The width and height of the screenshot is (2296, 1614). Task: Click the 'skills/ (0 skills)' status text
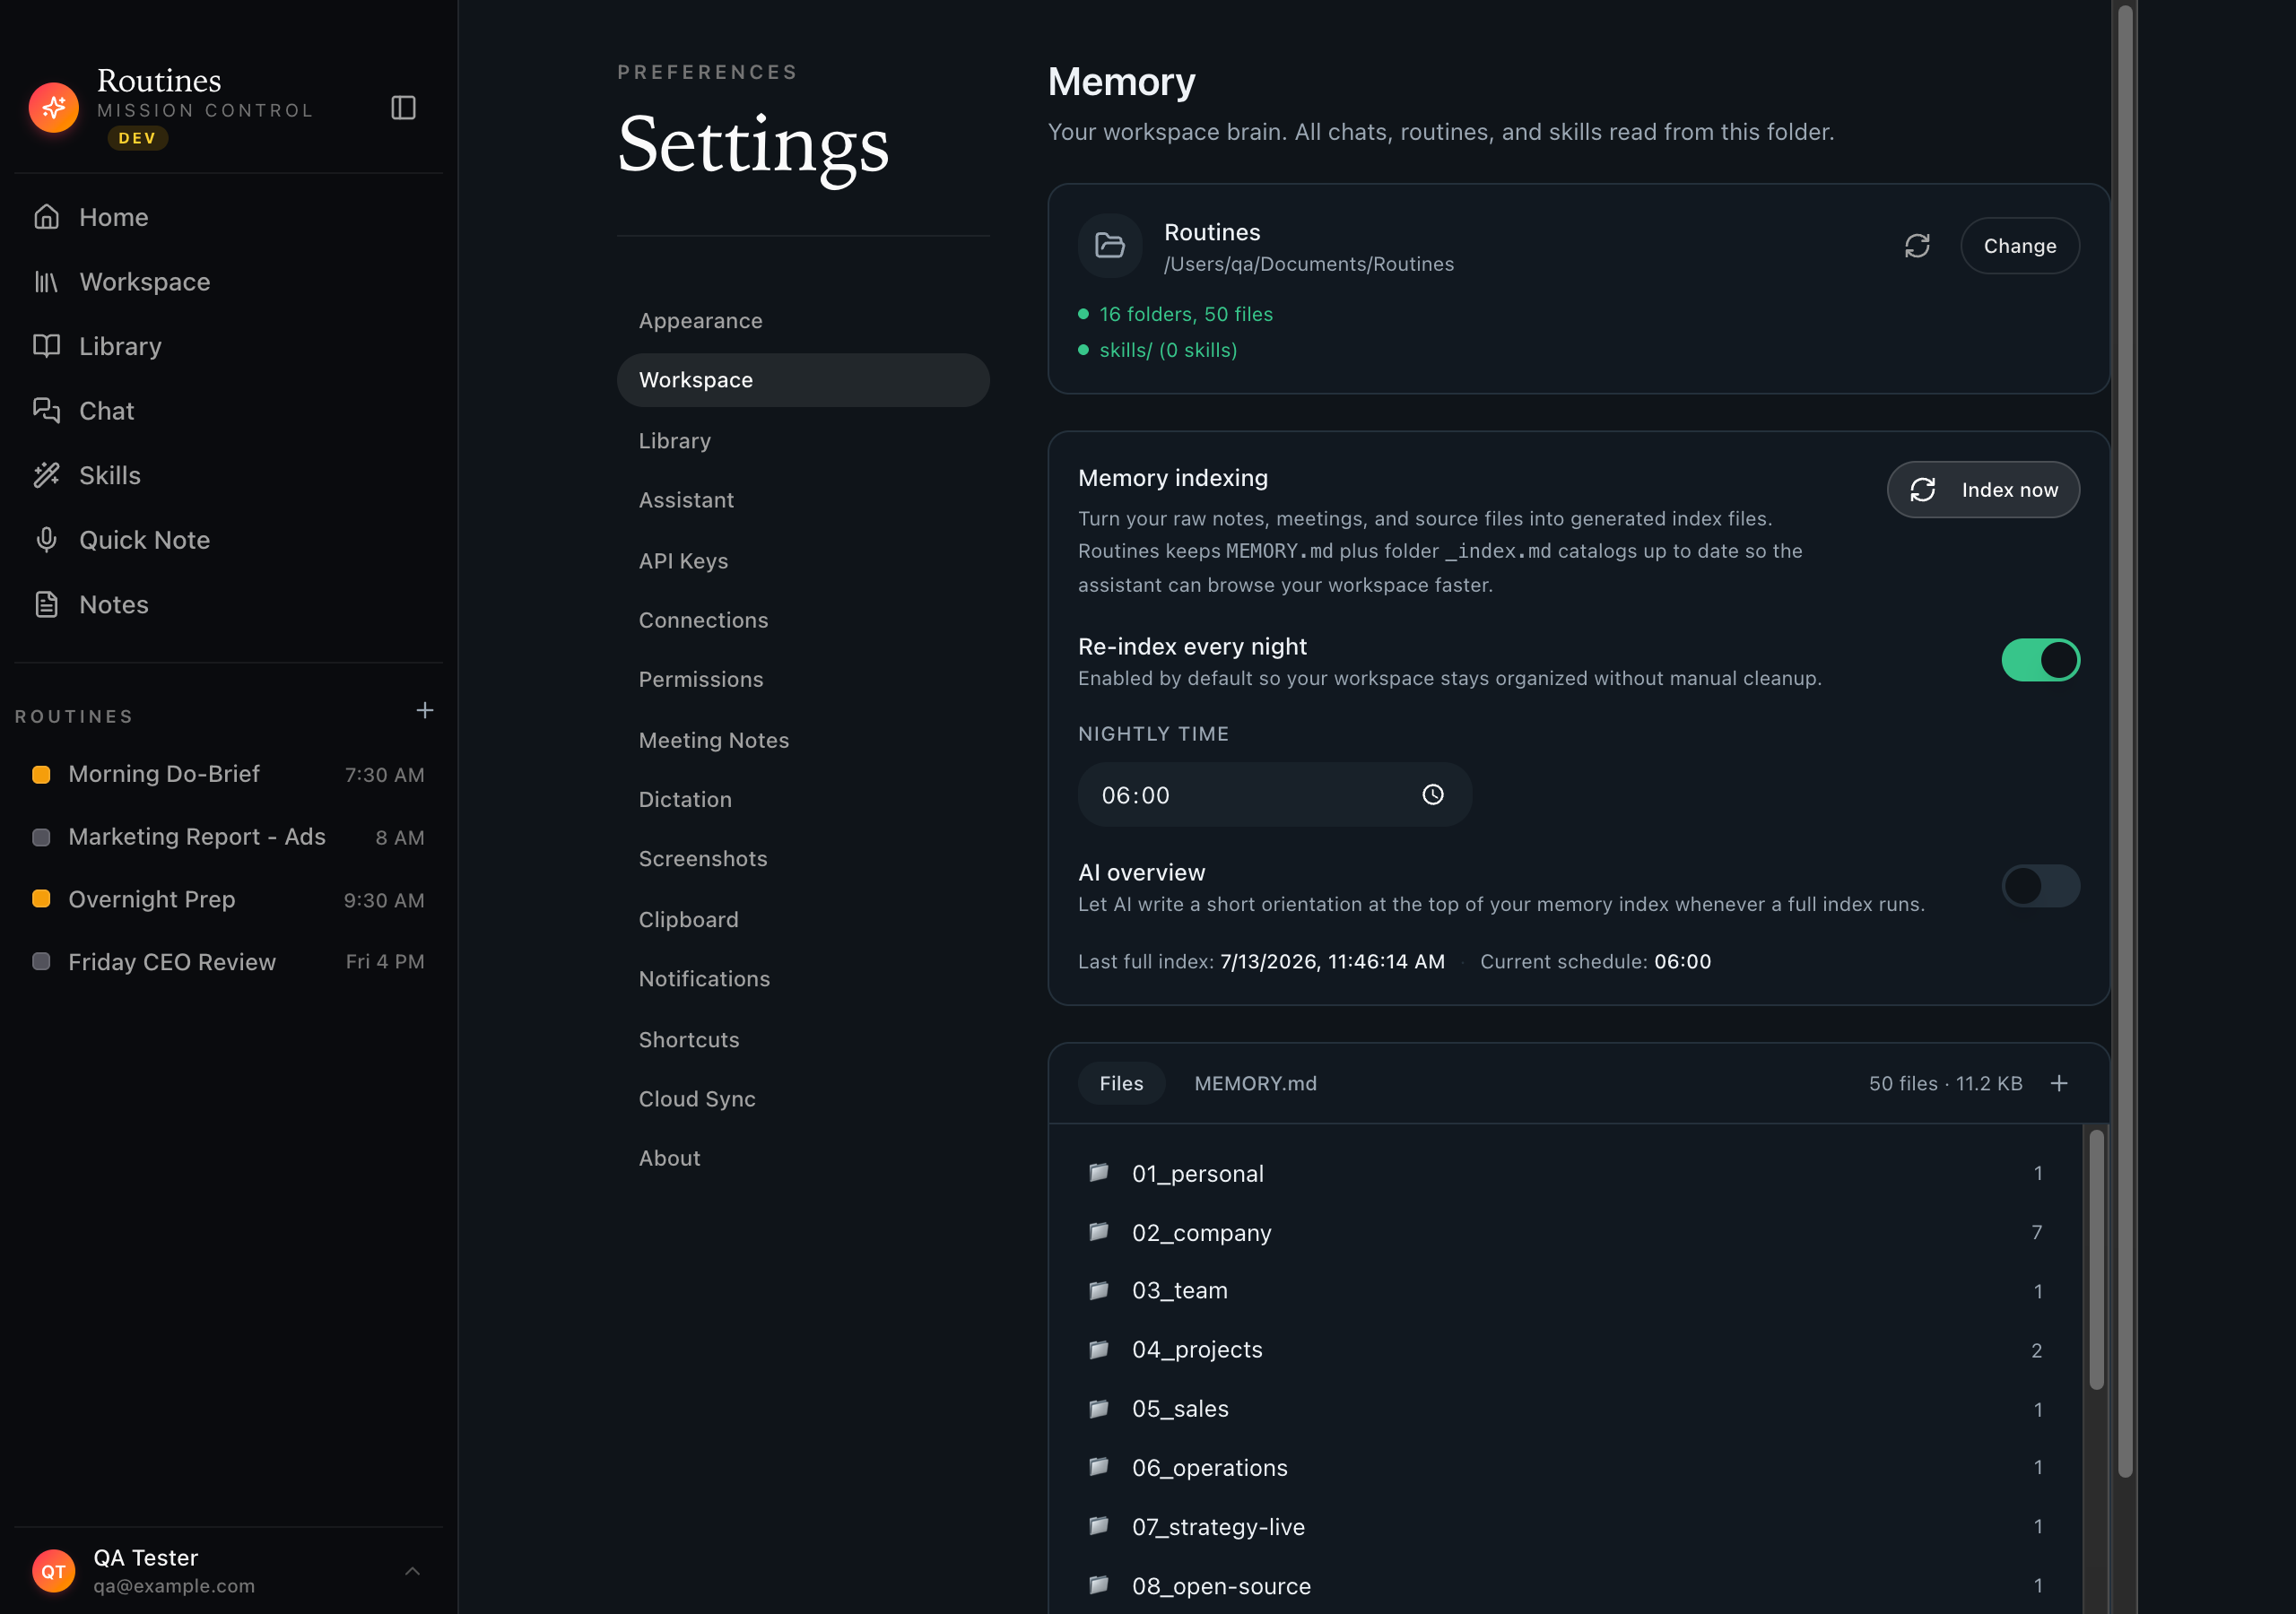(1168, 350)
